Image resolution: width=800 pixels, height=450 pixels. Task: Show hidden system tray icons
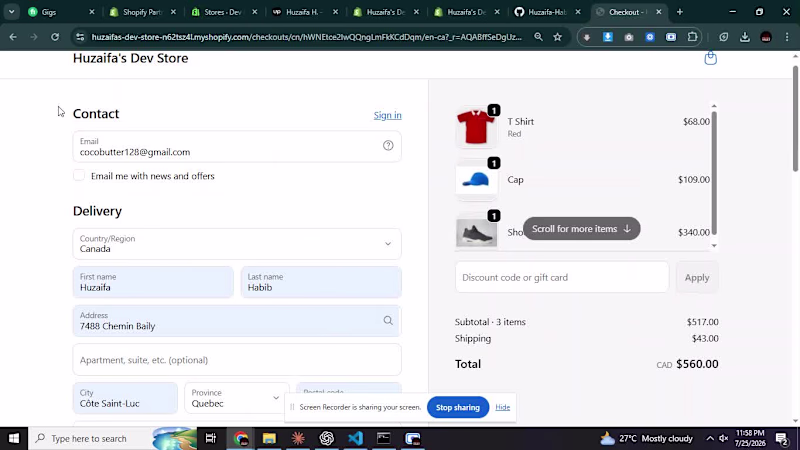point(710,438)
